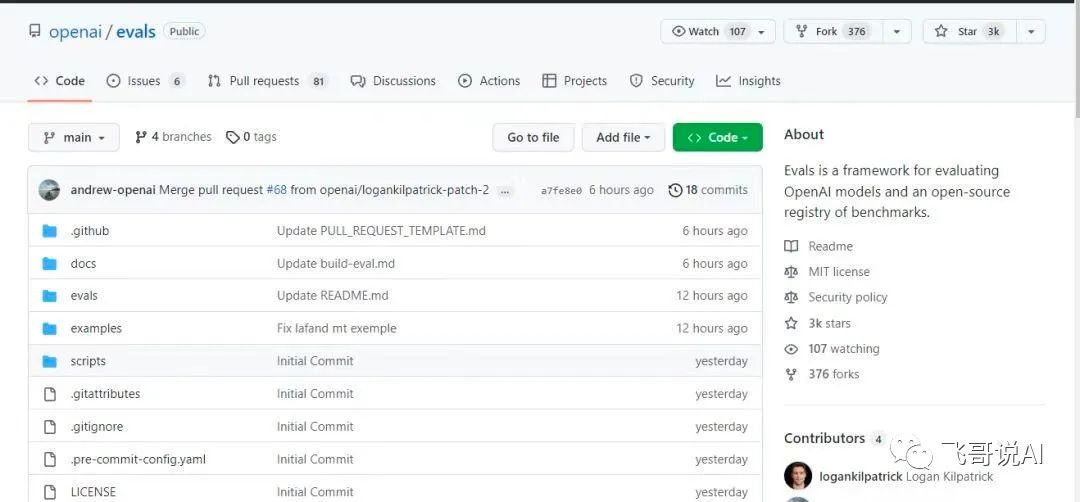The image size is (1080, 502).
Task: Click the repository book icon beside openai
Action: point(34,31)
